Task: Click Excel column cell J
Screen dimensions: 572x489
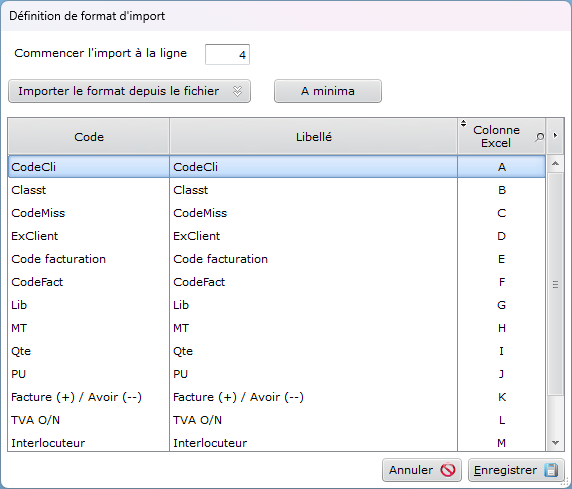Action: click(x=502, y=374)
